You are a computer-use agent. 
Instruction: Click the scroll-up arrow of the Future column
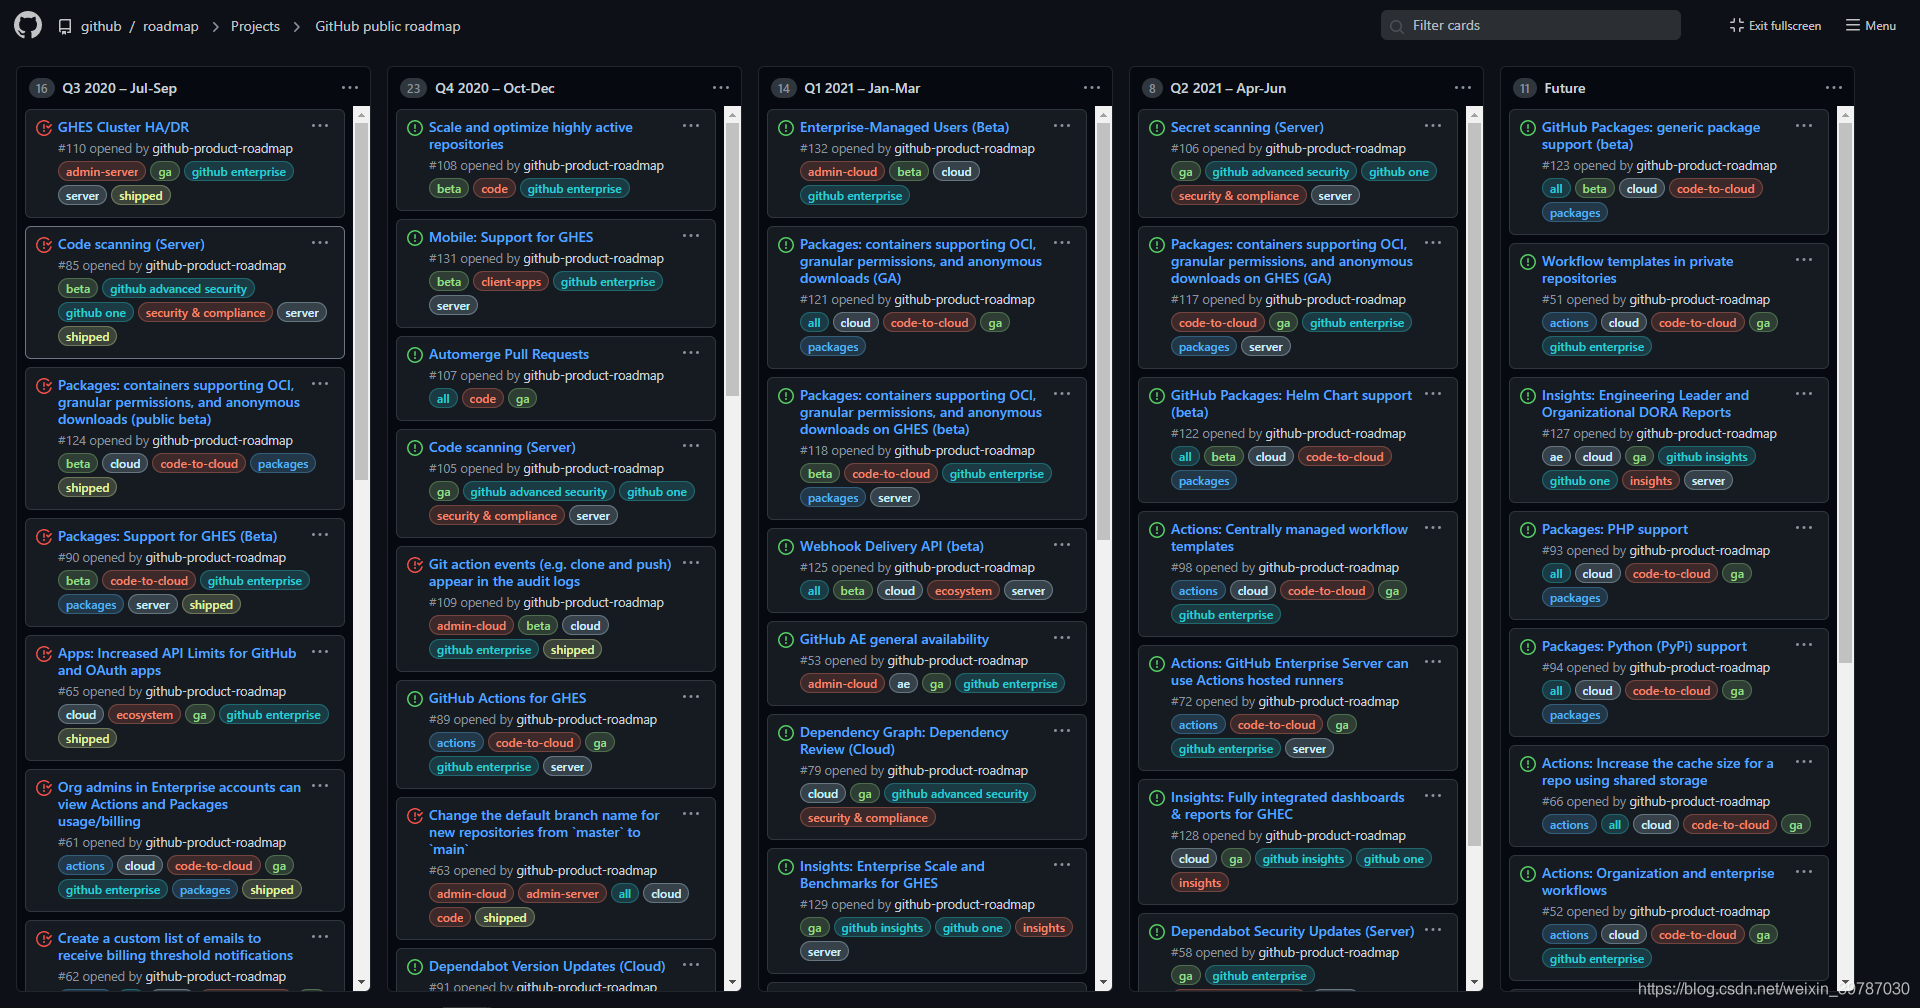[x=1846, y=114]
